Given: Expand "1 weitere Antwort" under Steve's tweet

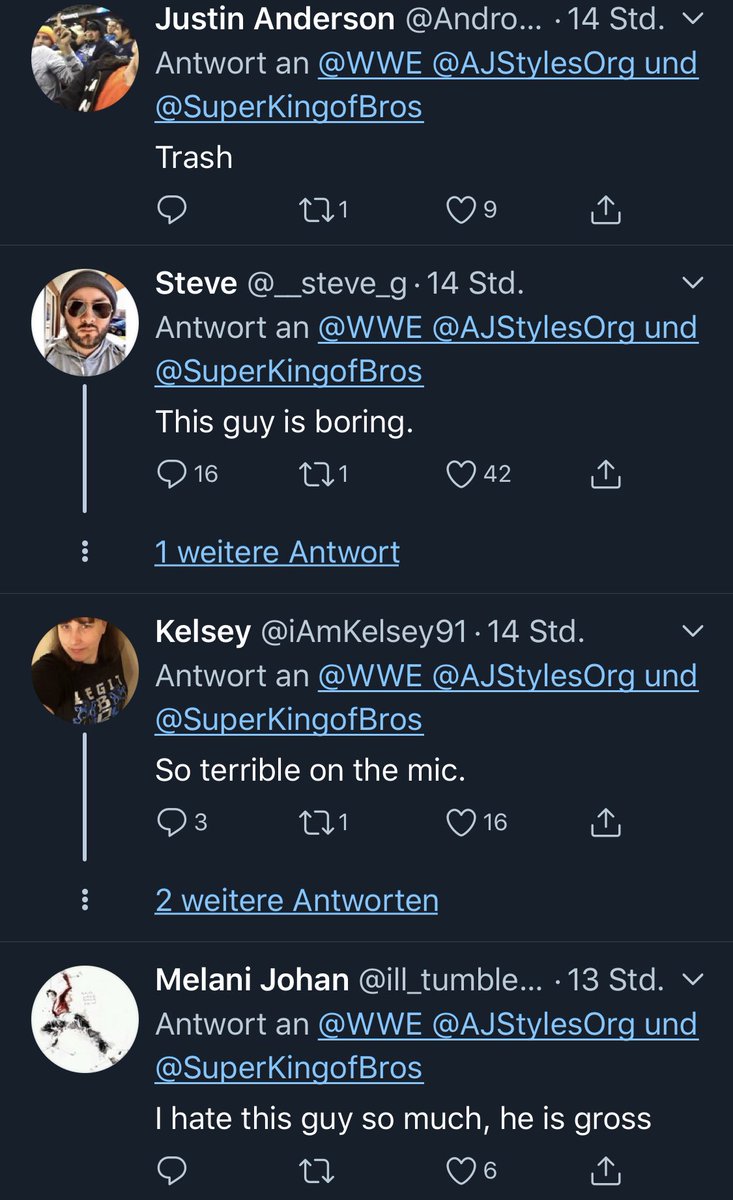Looking at the screenshot, I should point(277,552).
